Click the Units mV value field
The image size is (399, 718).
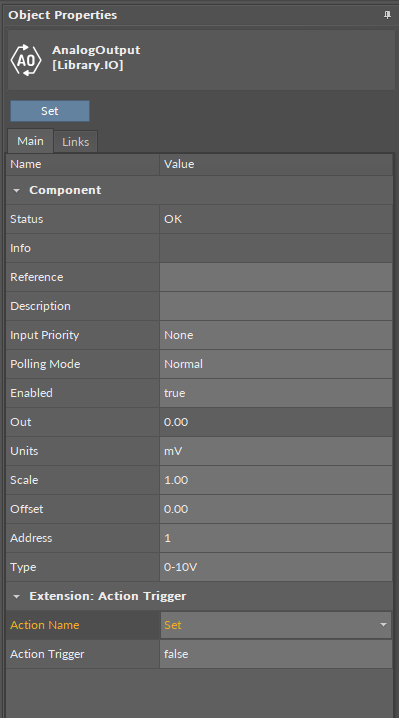(276, 451)
